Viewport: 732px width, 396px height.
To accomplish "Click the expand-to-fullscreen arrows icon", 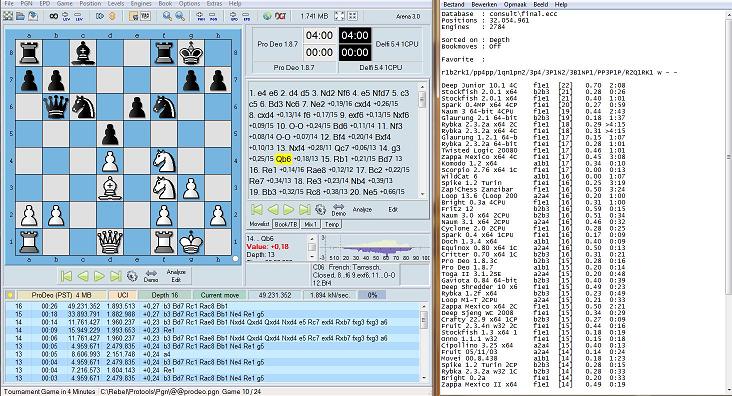I will click(x=339, y=16).
